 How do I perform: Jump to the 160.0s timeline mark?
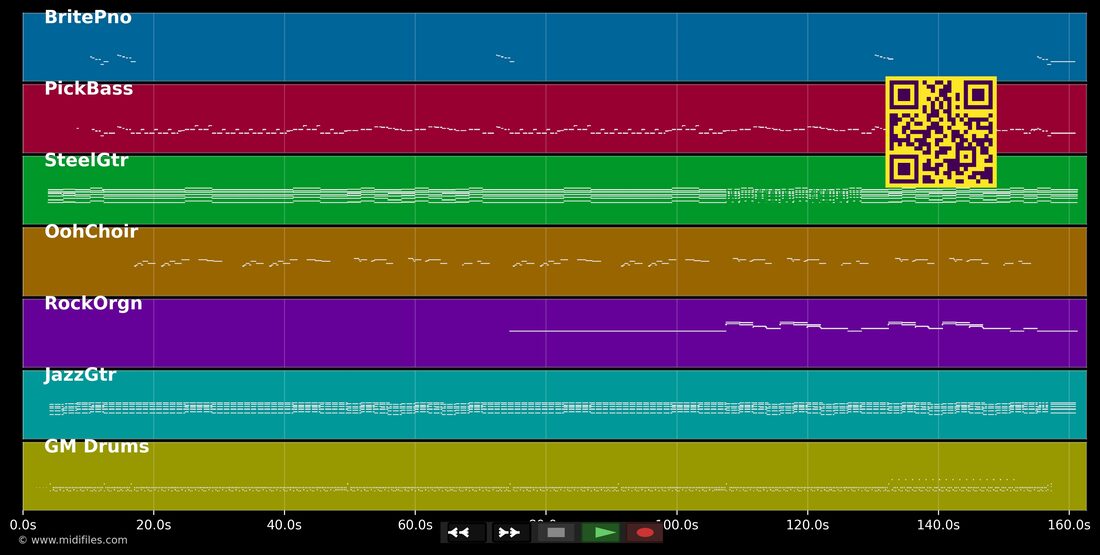tap(1068, 525)
